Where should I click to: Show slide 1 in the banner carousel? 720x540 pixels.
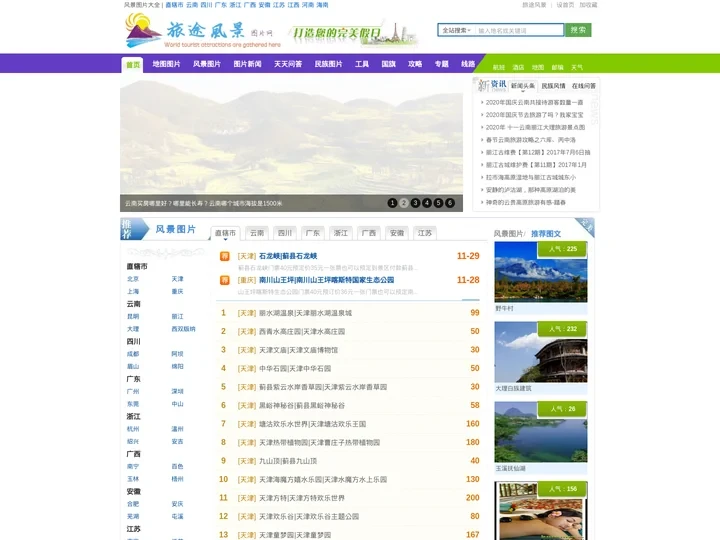(392, 202)
